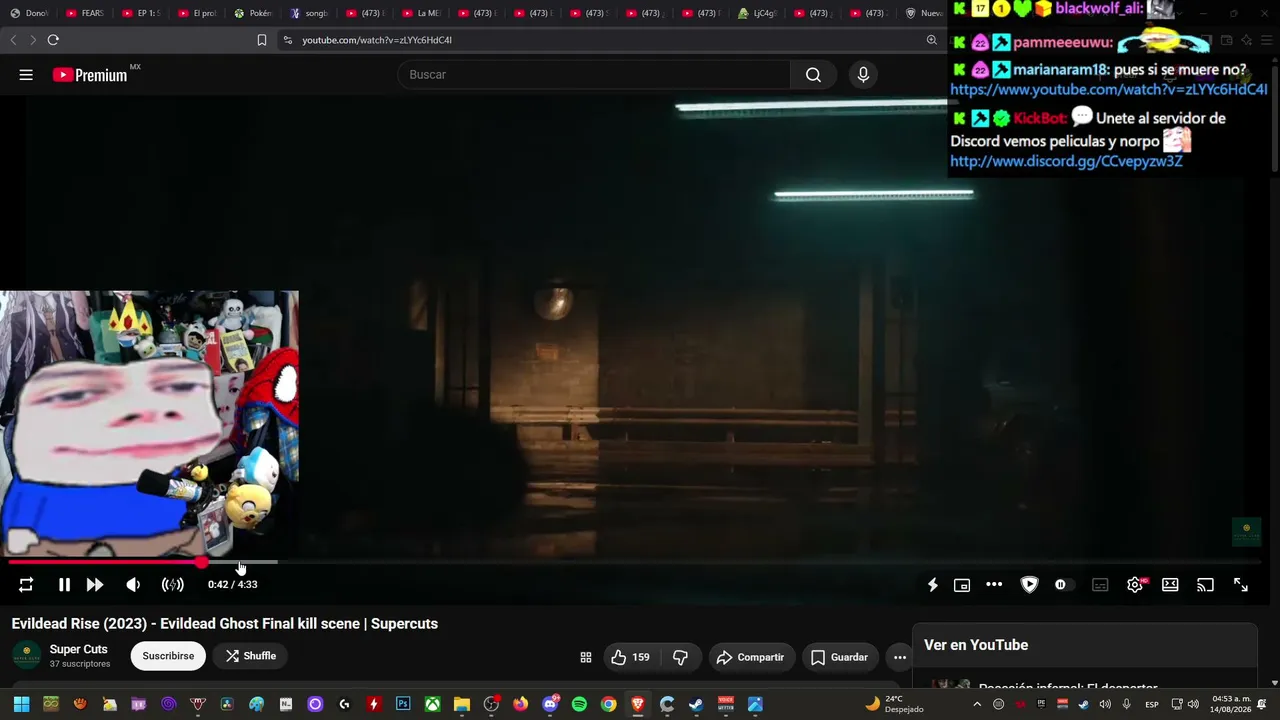Mute the video volume
The height and width of the screenshot is (720, 1280).
click(x=133, y=585)
